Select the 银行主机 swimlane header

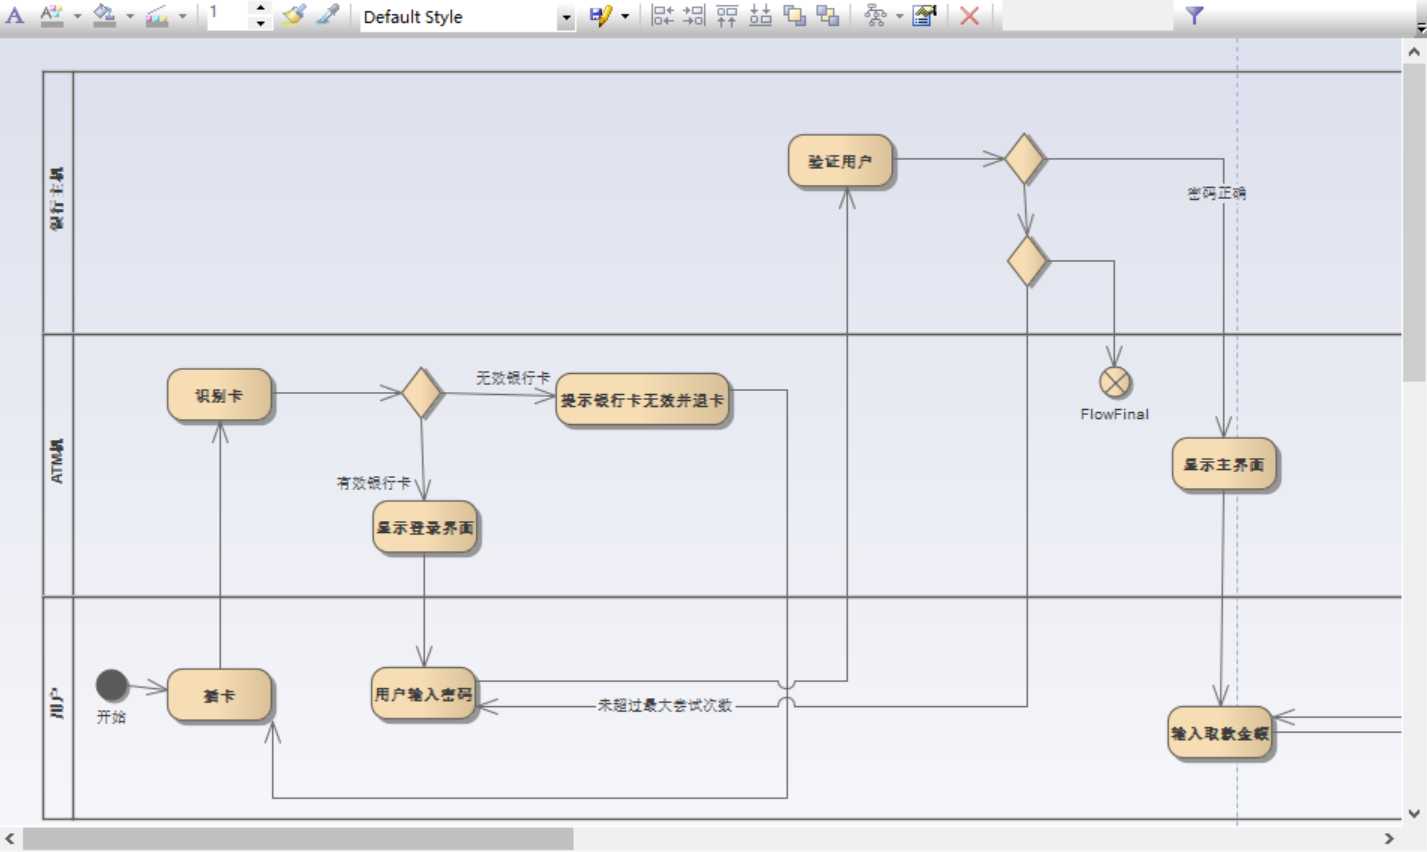click(58, 201)
